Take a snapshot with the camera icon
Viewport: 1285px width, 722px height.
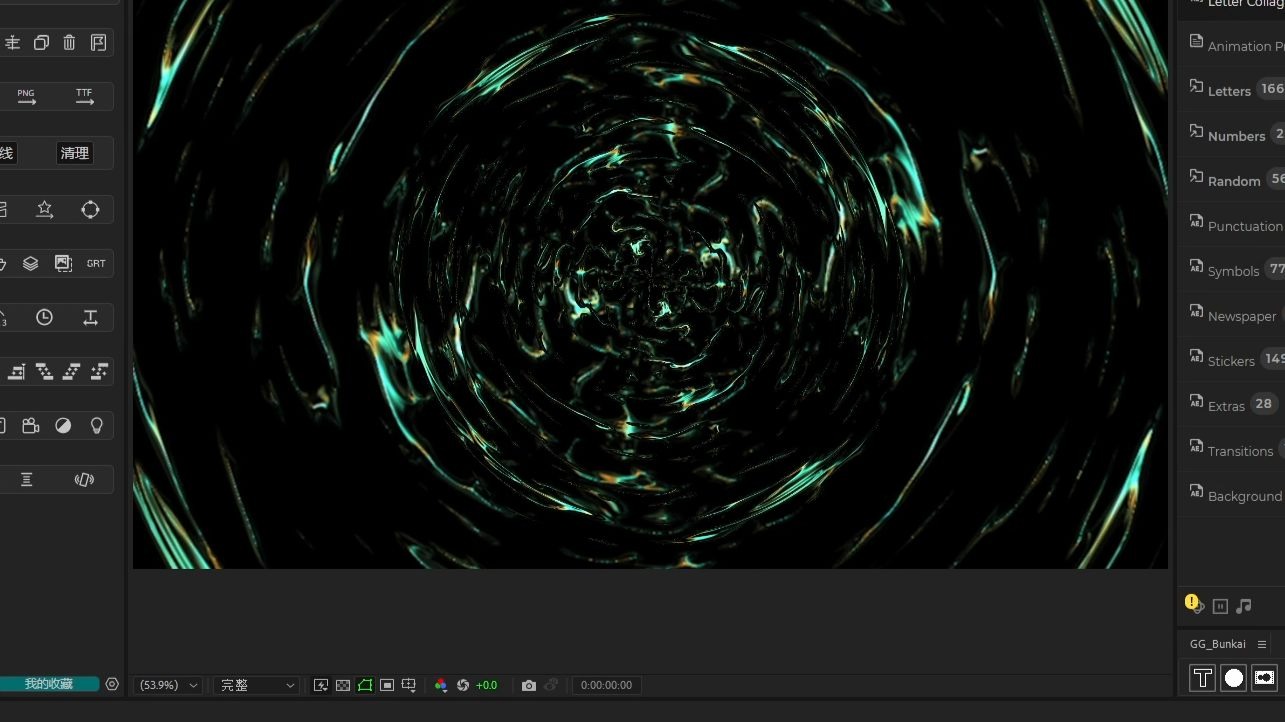(x=529, y=685)
